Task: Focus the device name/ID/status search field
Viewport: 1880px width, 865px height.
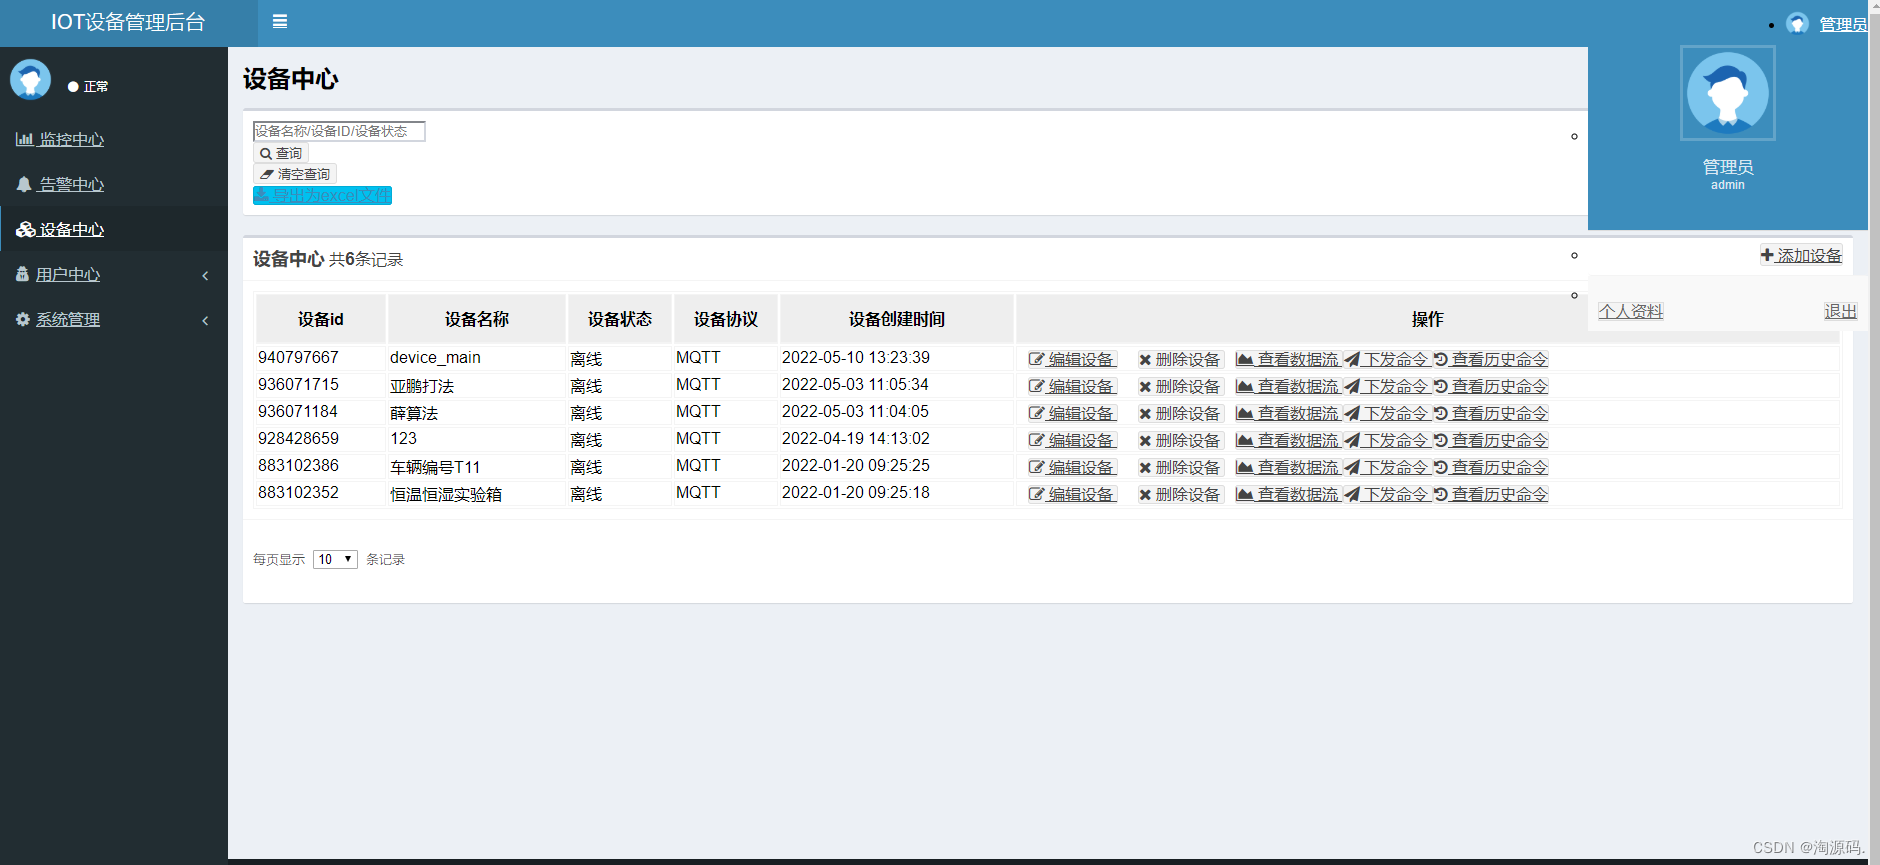Action: 339,131
